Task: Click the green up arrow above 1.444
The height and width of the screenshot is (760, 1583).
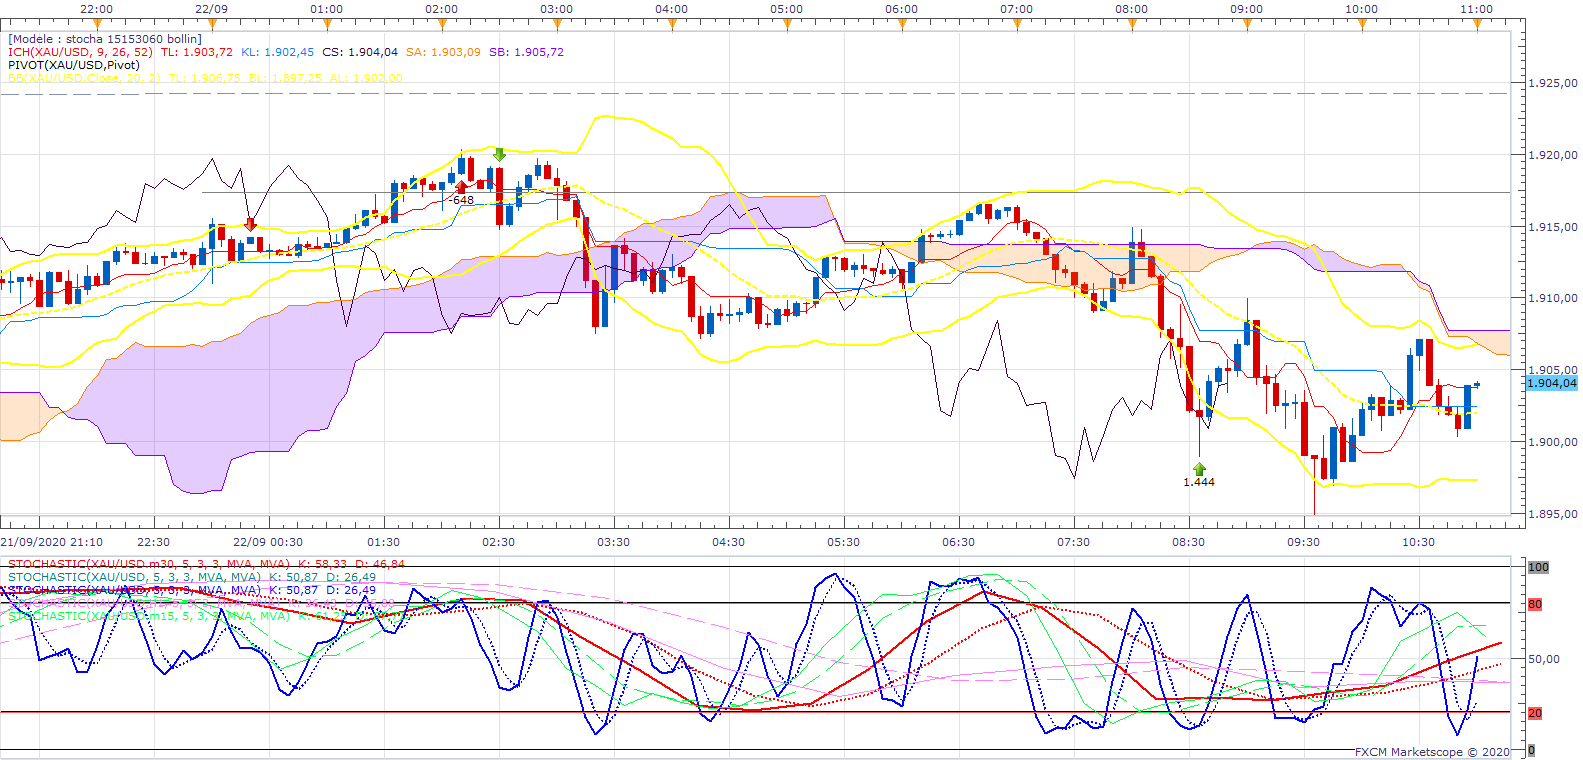Action: coord(1199,469)
